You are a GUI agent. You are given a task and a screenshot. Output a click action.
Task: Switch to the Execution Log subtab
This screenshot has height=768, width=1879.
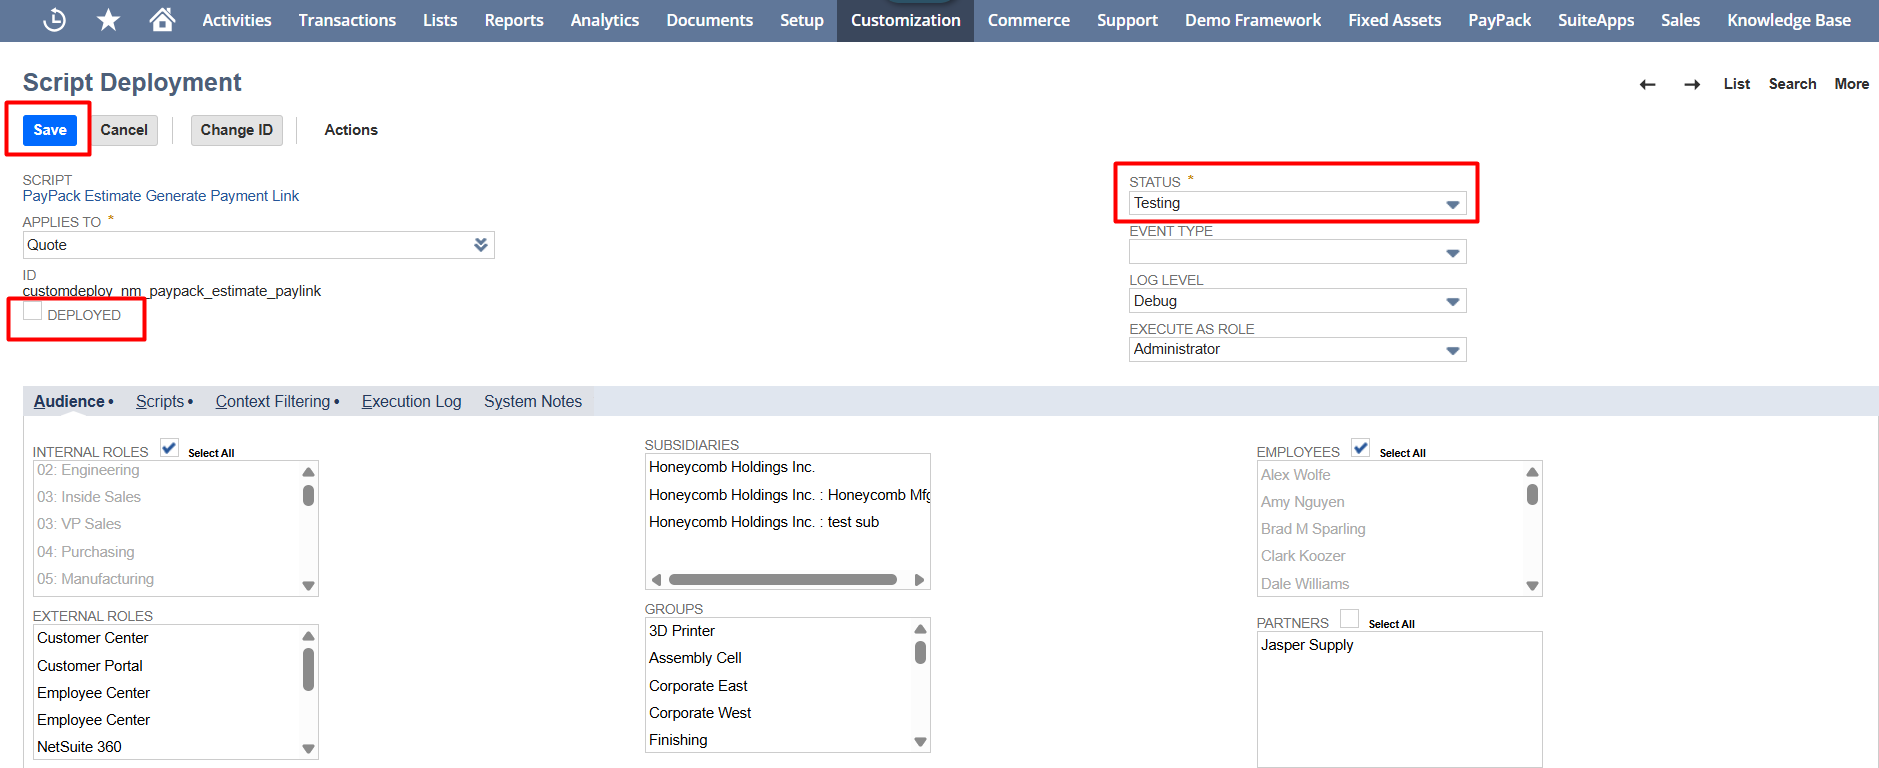pos(411,401)
